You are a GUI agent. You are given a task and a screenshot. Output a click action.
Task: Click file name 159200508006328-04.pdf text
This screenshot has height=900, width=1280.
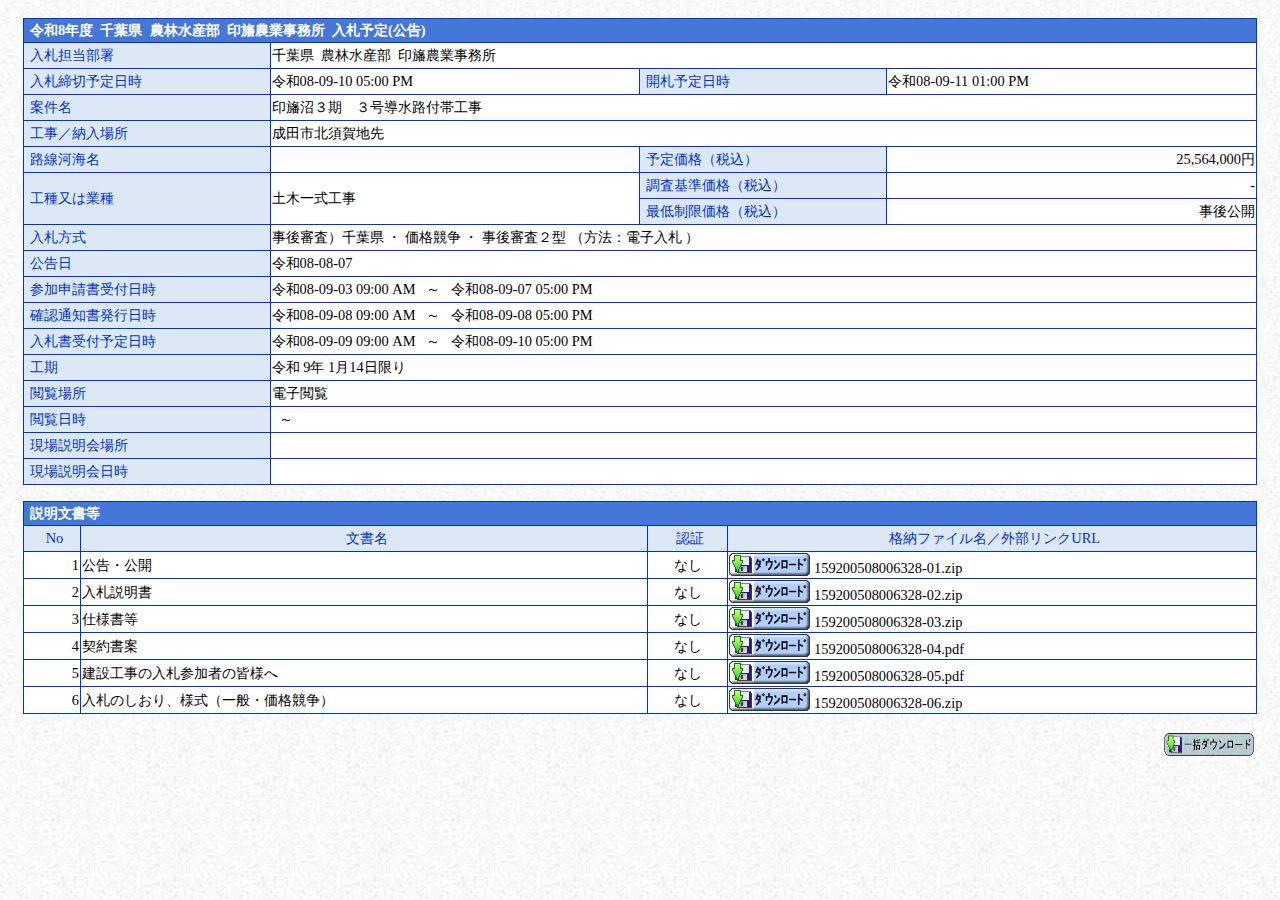[x=889, y=649]
